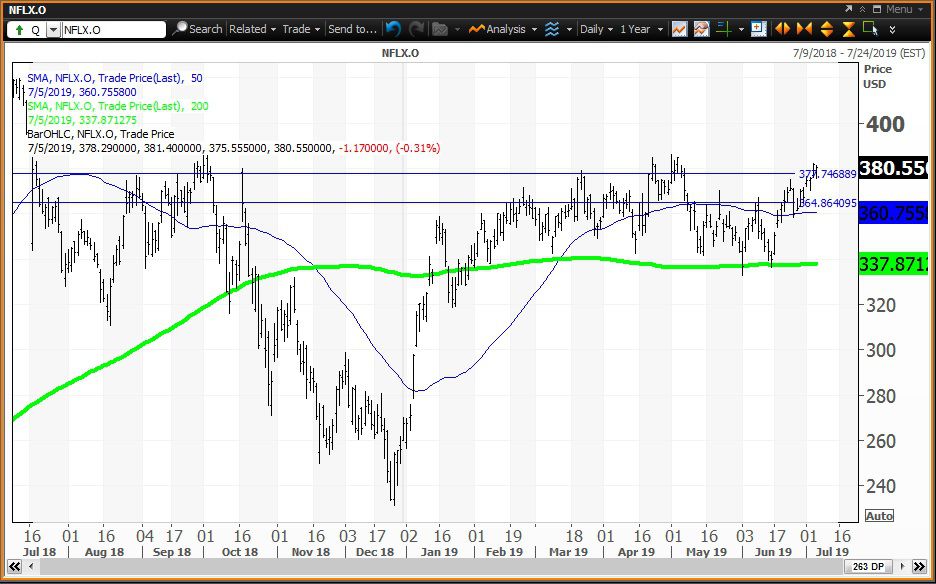Click the green 337.871 SMA price tag
Image resolution: width=936 pixels, height=584 pixels.
coord(893,263)
